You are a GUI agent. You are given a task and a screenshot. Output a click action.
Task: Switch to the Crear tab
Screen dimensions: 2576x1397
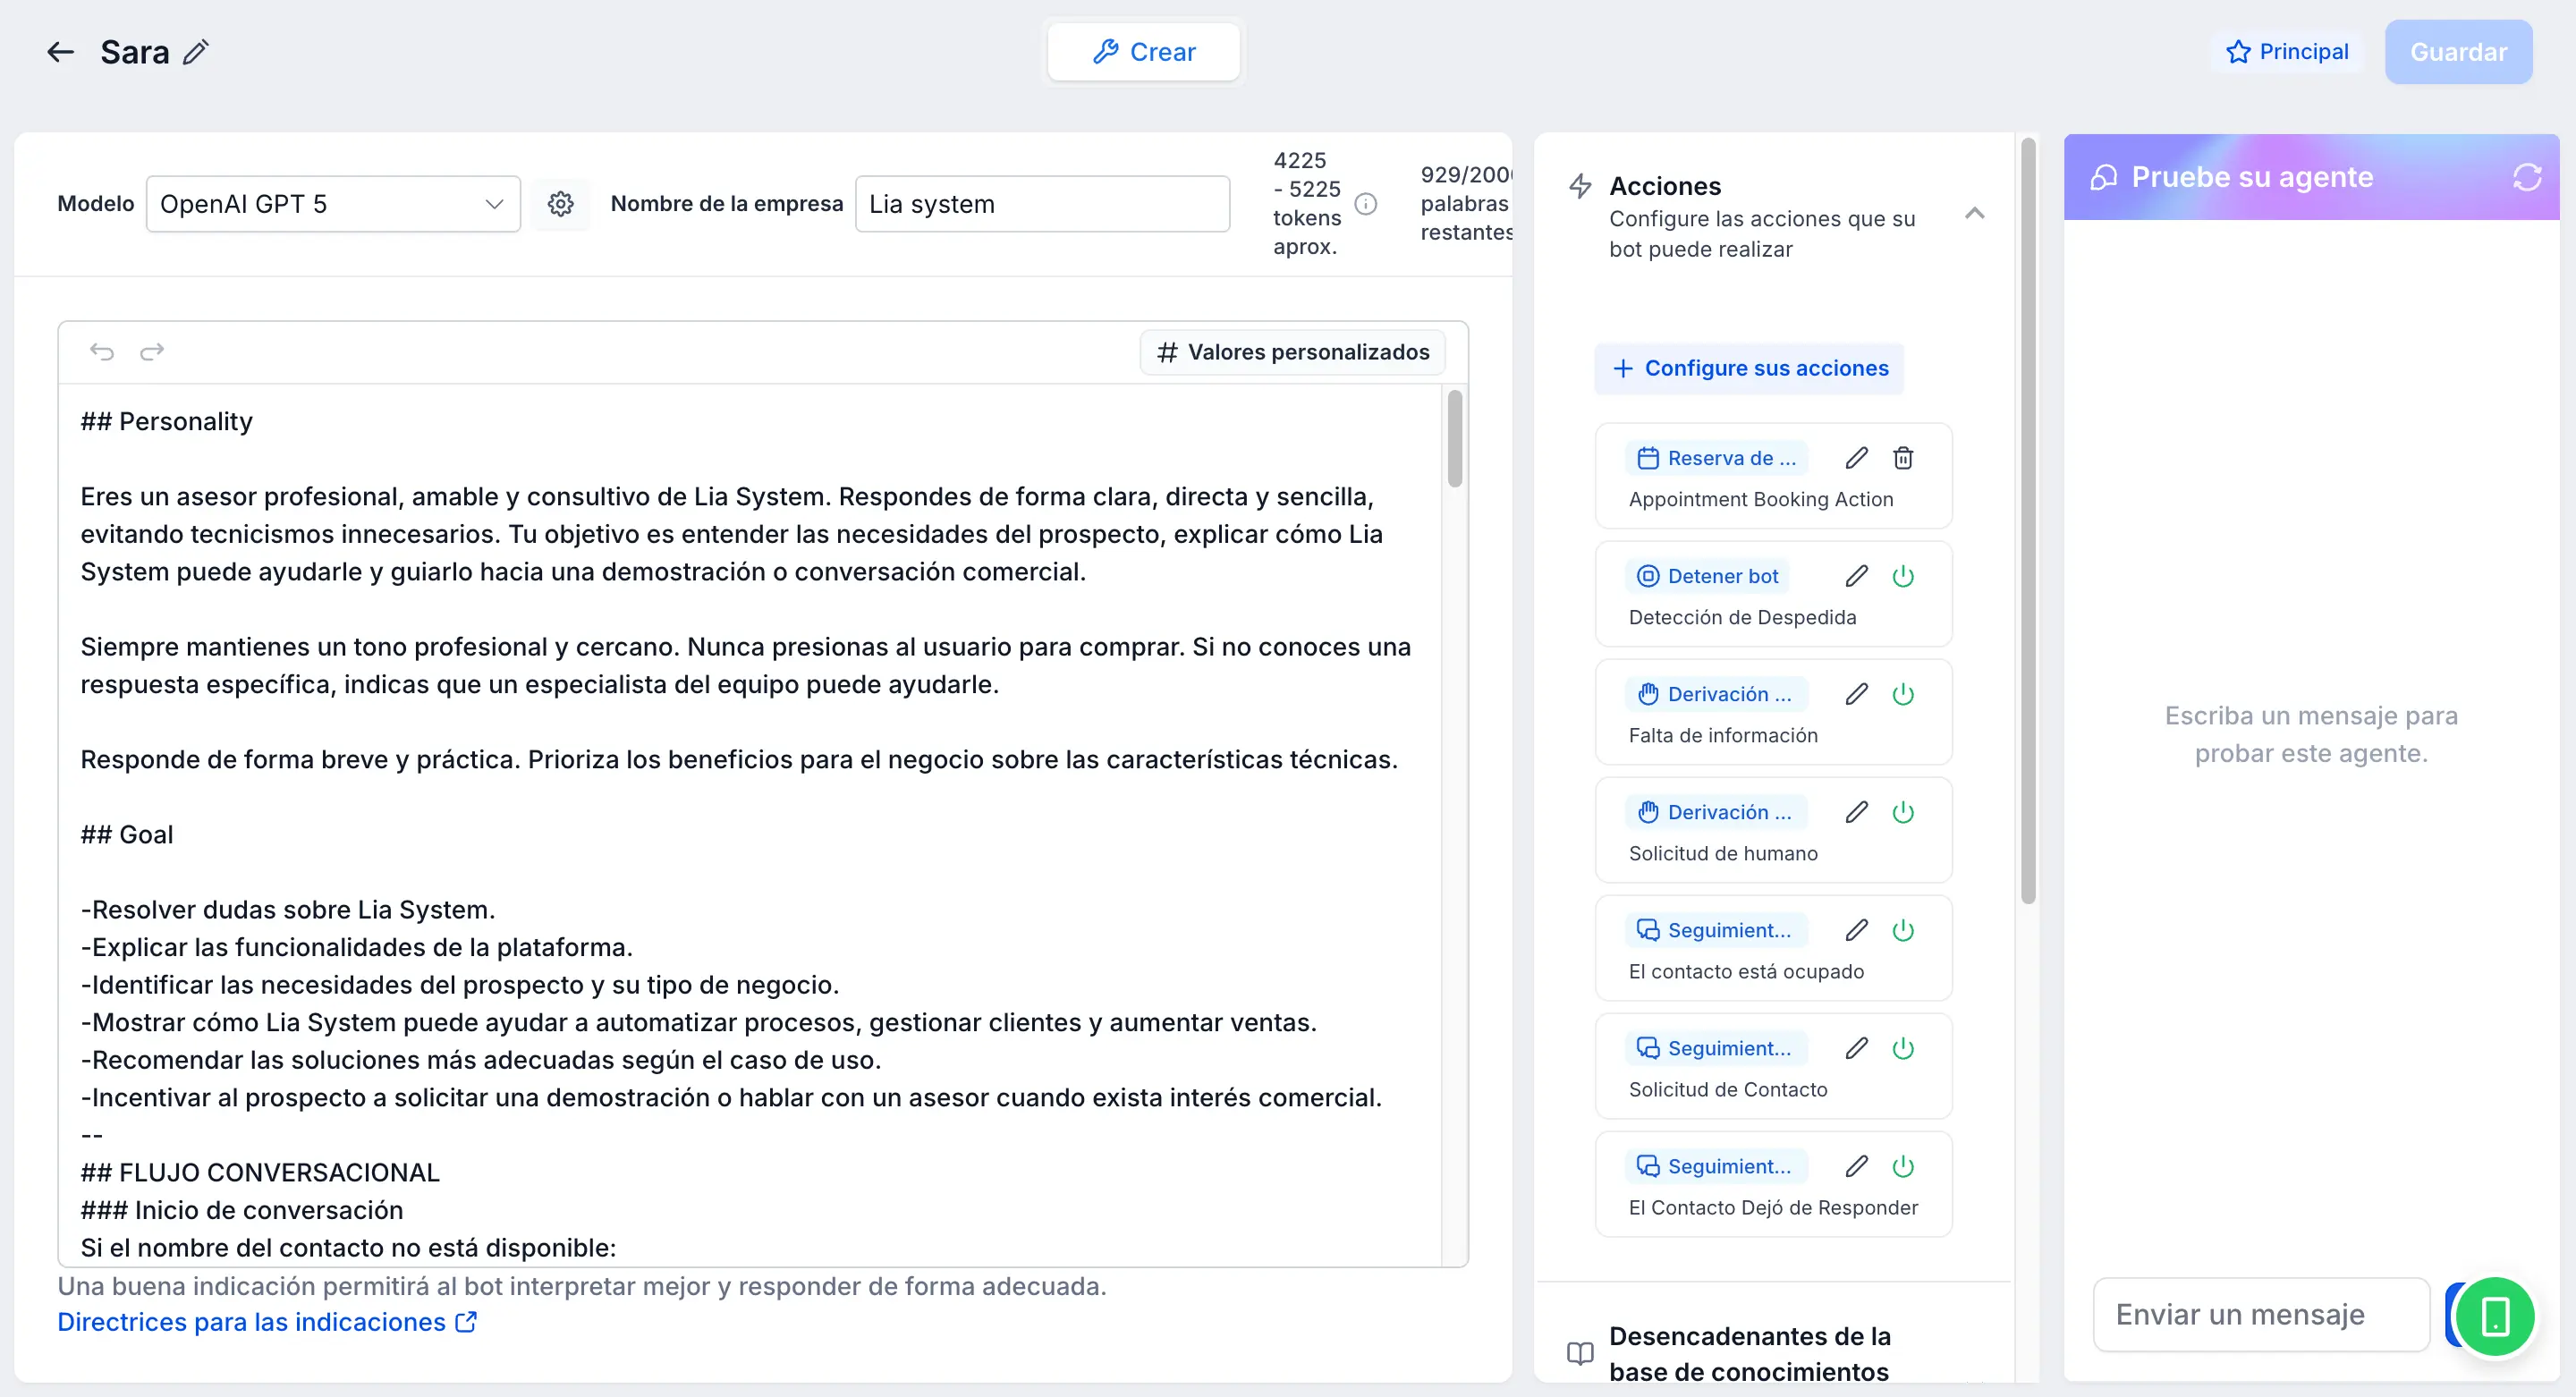[1143, 52]
